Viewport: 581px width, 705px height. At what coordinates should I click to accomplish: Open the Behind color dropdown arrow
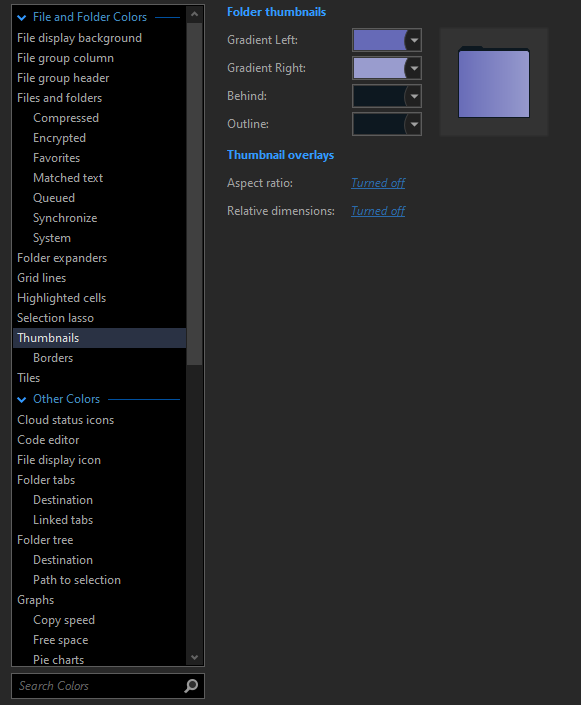tap(414, 96)
